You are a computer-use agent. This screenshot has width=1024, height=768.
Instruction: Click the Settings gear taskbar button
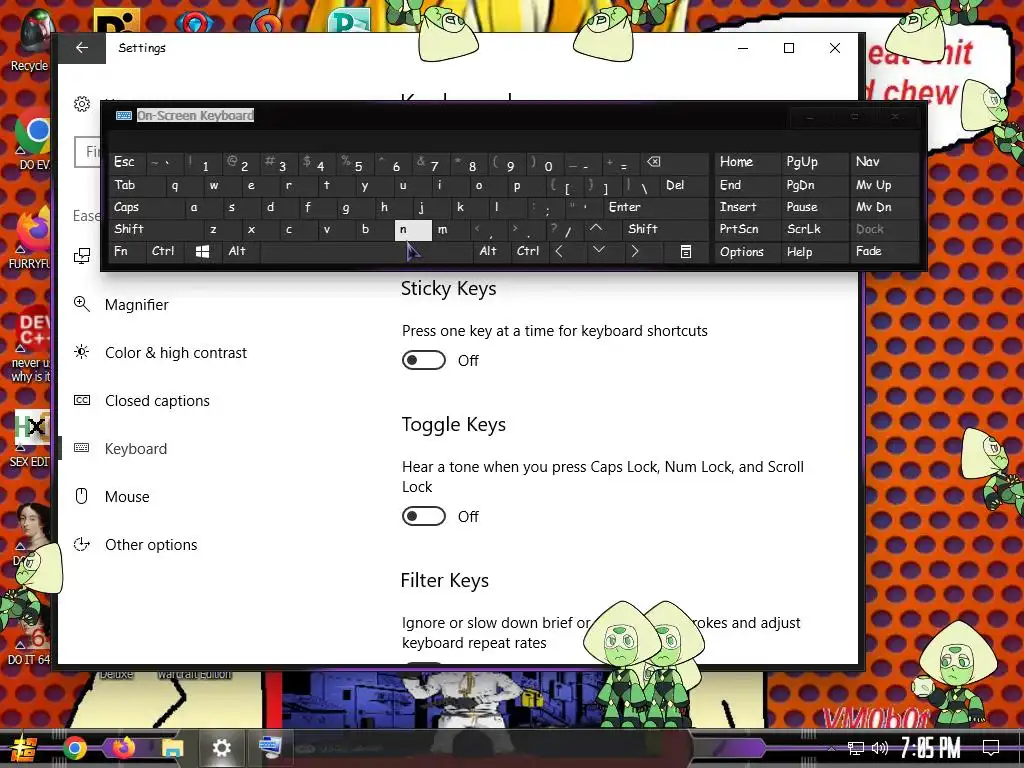coord(221,748)
